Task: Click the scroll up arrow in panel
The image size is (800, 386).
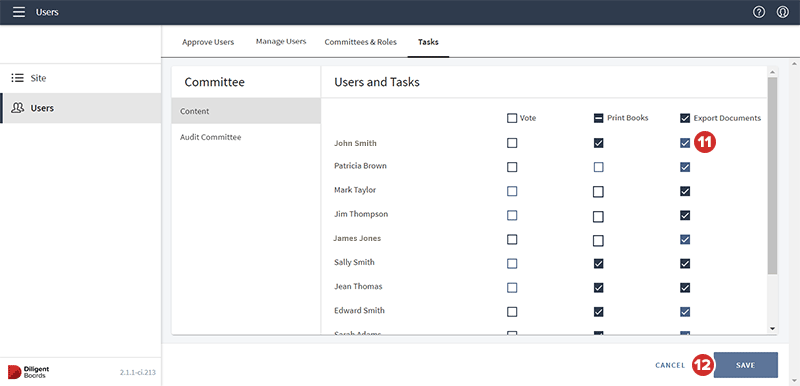Action: pos(772,73)
